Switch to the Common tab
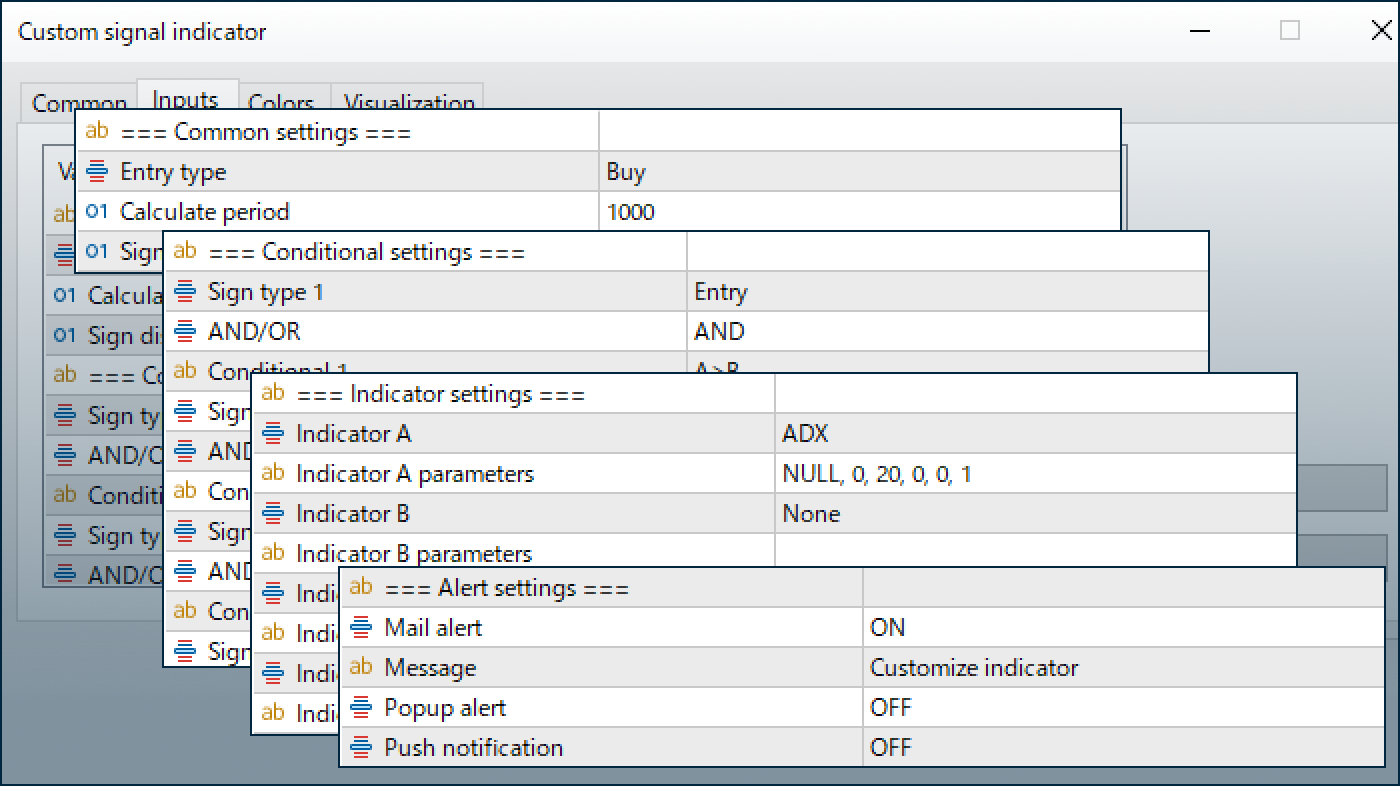The height and width of the screenshot is (786, 1400). click(x=79, y=103)
